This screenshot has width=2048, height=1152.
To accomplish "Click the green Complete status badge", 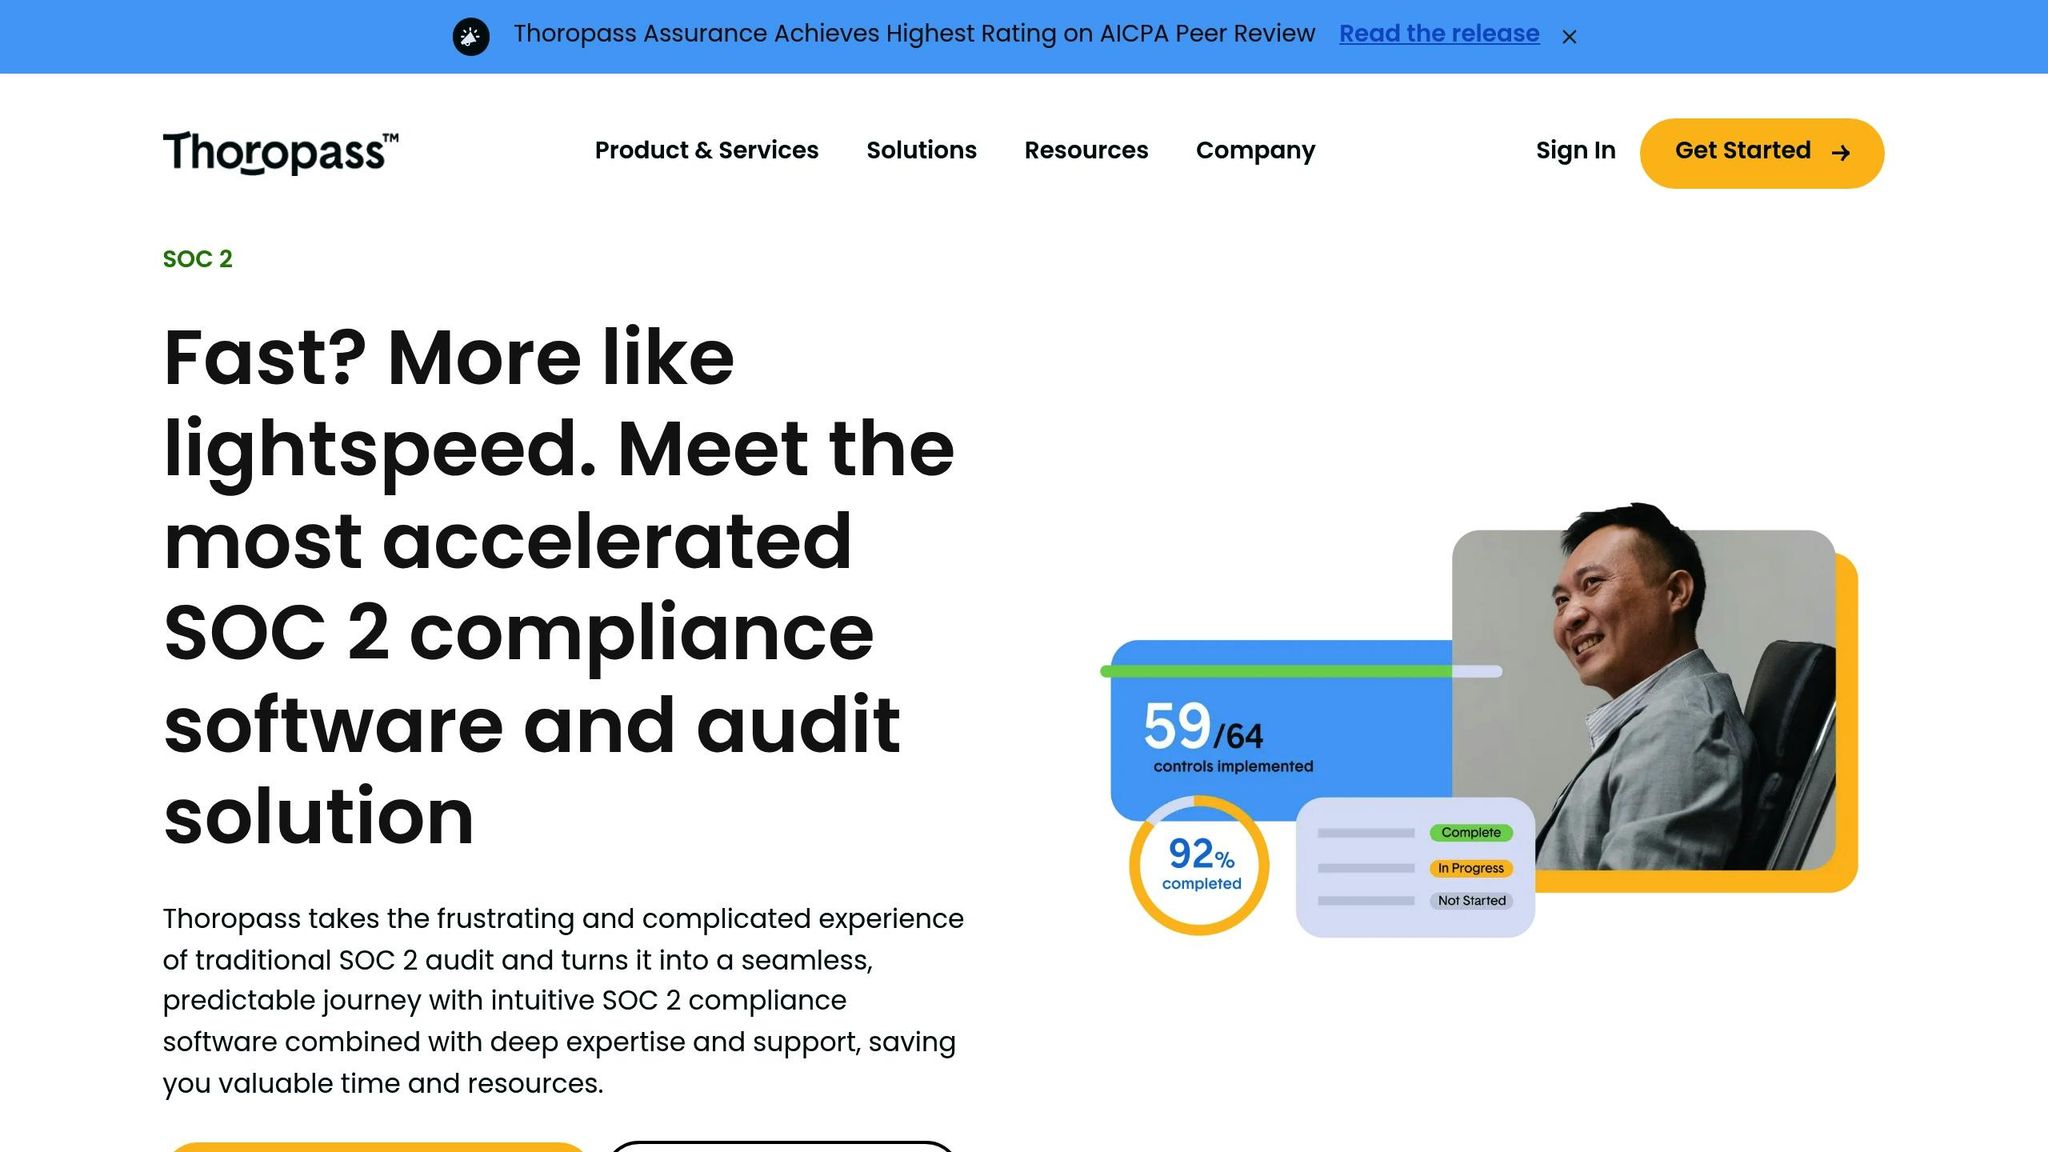I will point(1471,833).
